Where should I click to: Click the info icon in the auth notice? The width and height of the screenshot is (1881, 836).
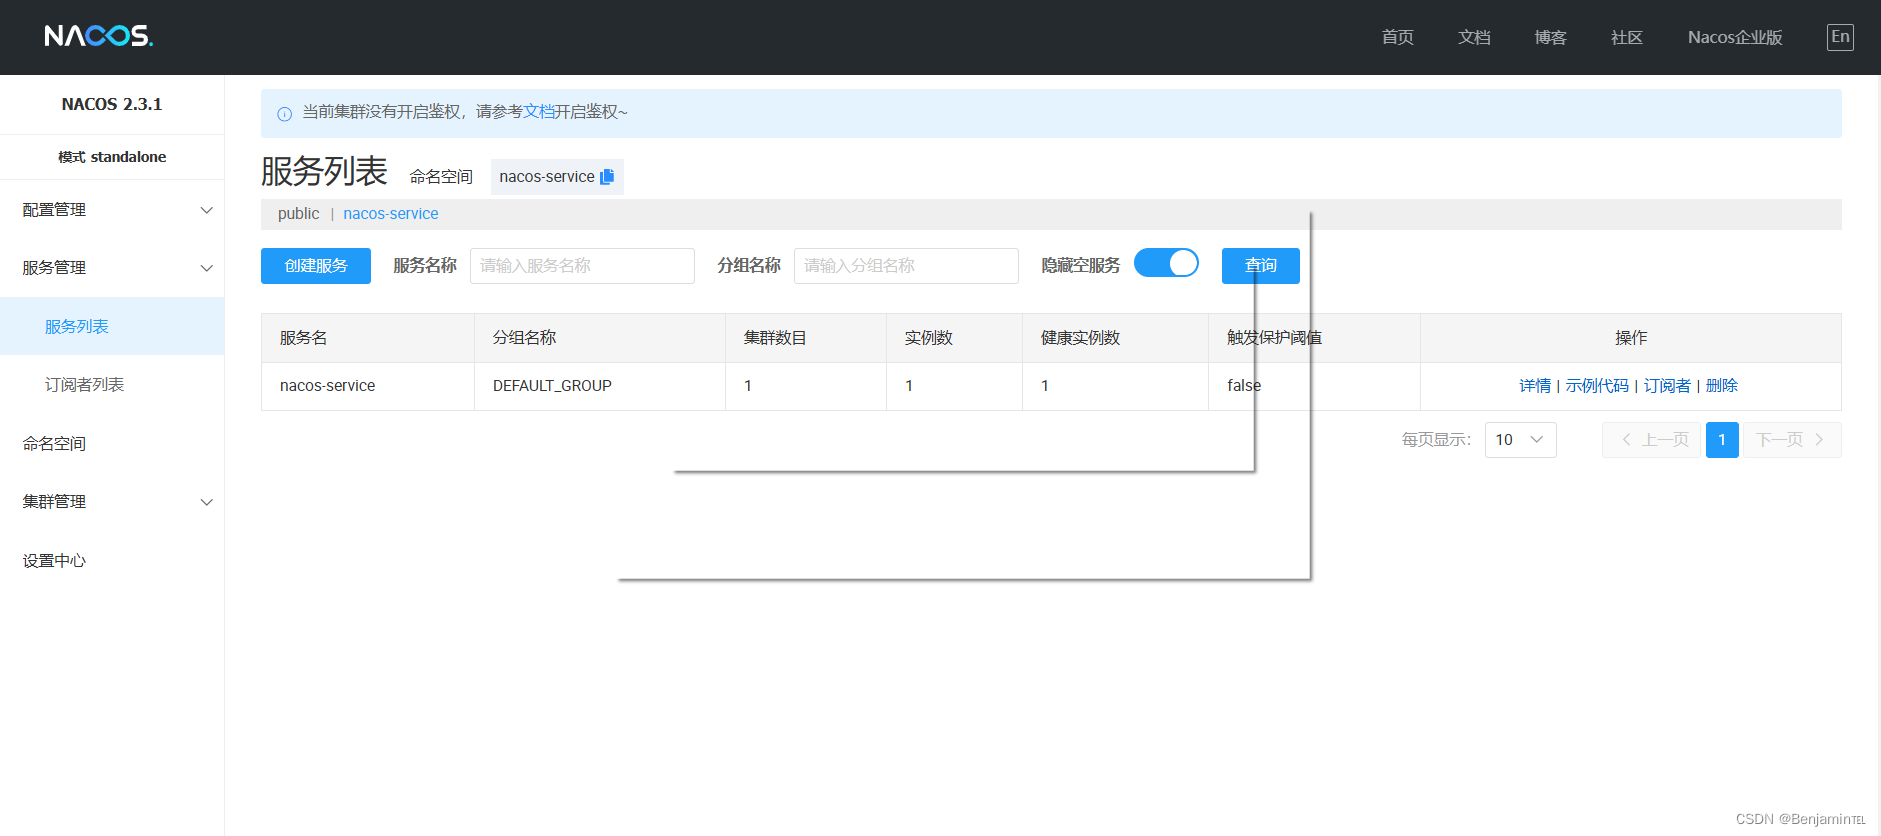tap(284, 113)
